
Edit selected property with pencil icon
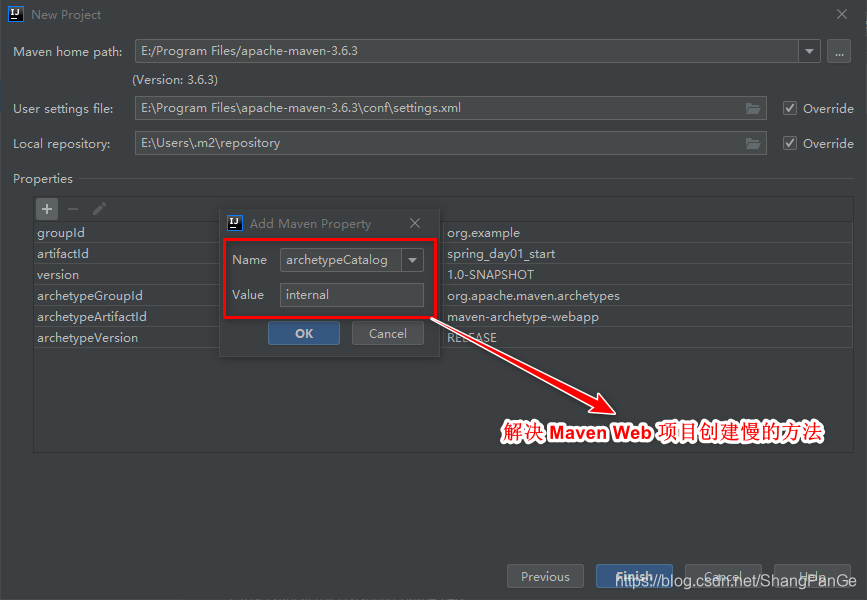tap(100, 209)
